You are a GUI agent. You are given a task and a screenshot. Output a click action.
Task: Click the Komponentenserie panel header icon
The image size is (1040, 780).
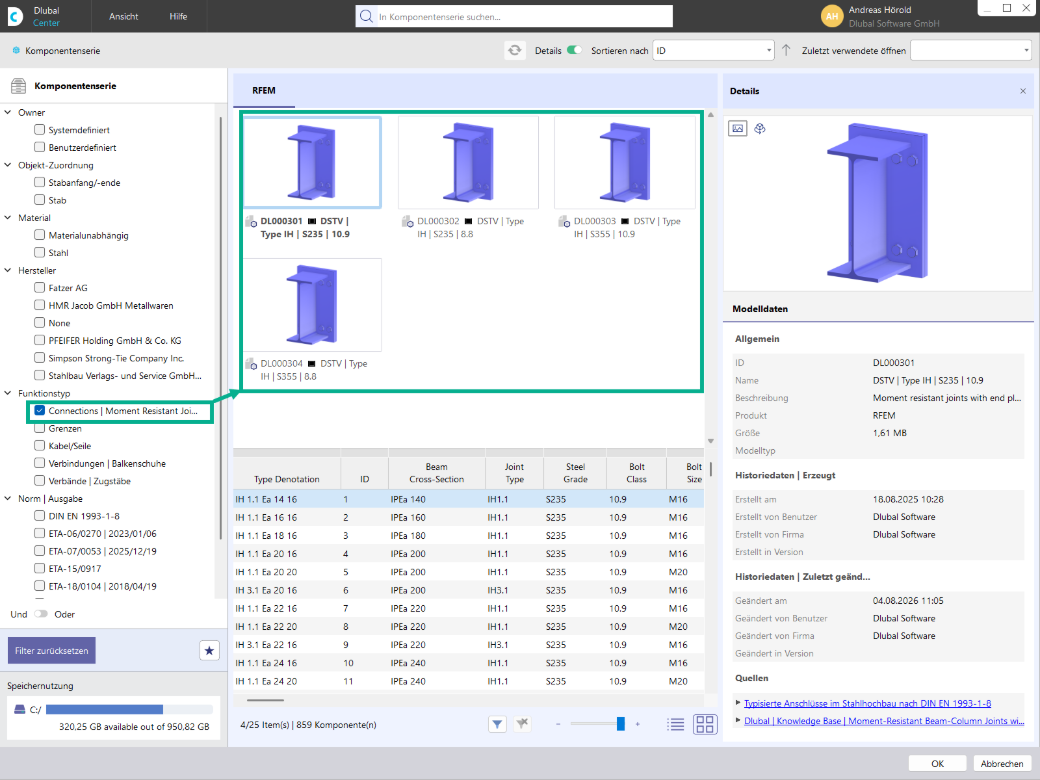[19, 86]
